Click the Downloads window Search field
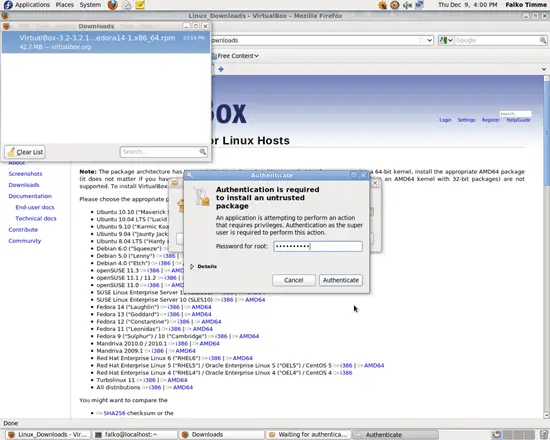 (x=163, y=152)
